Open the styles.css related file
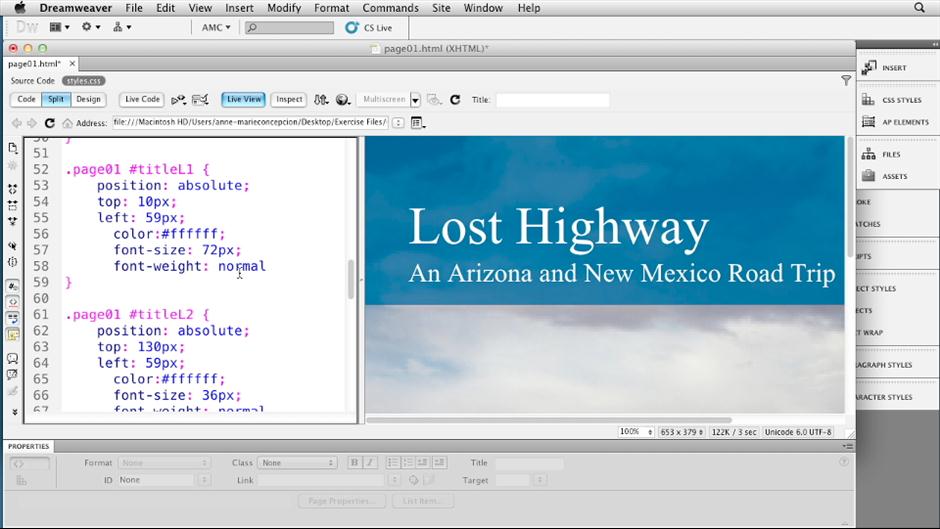Viewport: 940px width, 529px height. (x=83, y=80)
